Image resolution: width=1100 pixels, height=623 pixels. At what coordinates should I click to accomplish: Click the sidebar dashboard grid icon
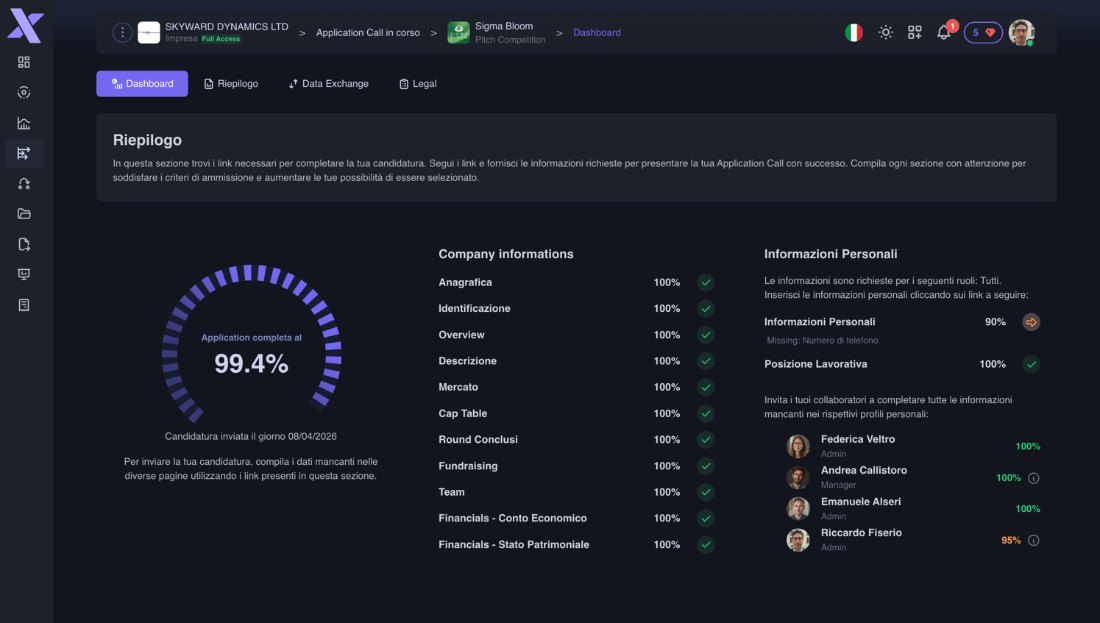(x=24, y=62)
